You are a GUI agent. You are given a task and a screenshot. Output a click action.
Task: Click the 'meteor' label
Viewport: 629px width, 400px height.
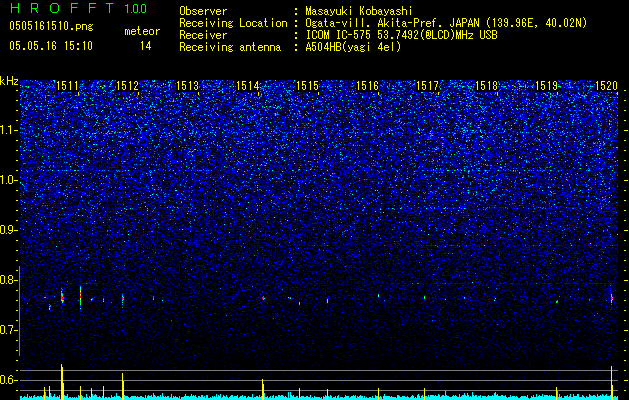click(x=142, y=31)
